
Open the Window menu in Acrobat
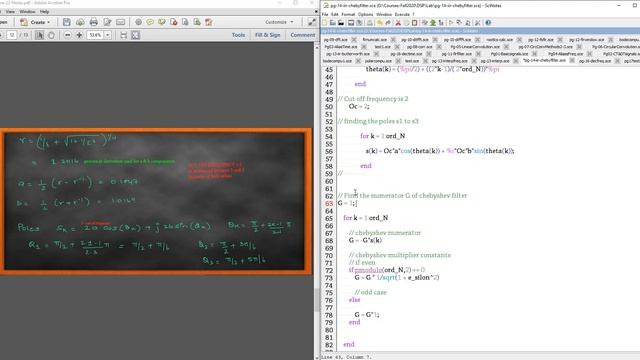click(x=27, y=12)
